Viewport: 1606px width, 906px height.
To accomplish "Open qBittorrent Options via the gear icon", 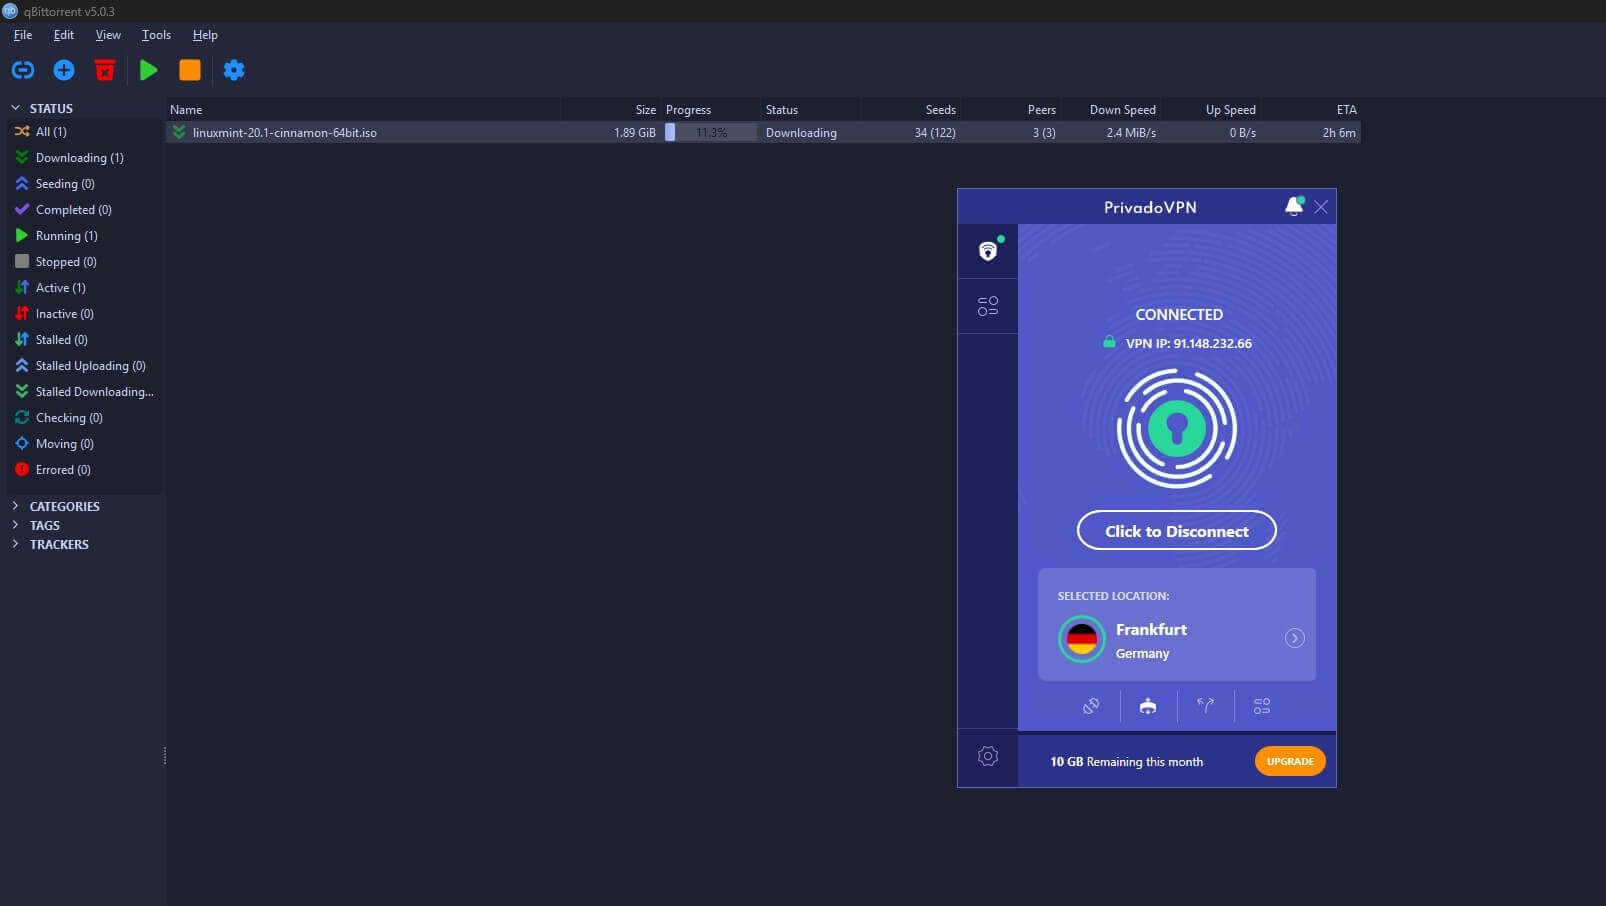I will [x=234, y=70].
